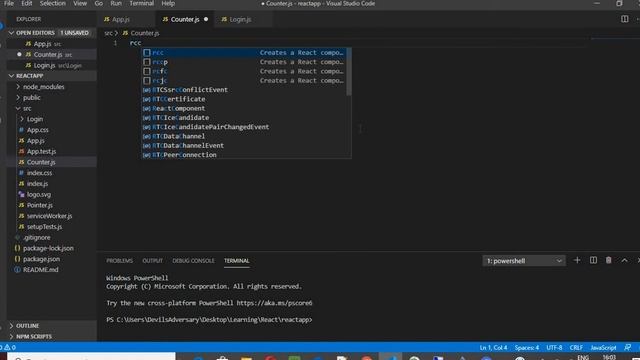Image resolution: width=640 pixels, height=360 pixels.
Task: Open serviceWorker.js in the explorer
Action: 51,216
